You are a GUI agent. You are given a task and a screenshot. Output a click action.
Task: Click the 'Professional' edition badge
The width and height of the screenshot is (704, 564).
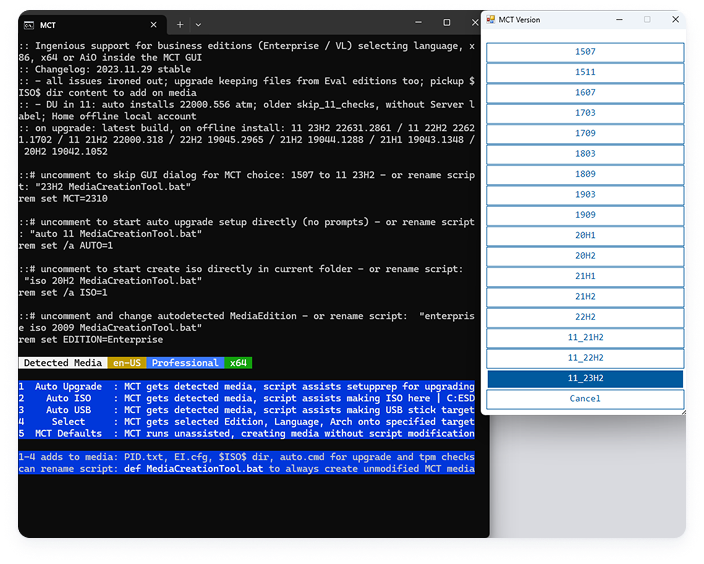pyautogui.click(x=185, y=363)
